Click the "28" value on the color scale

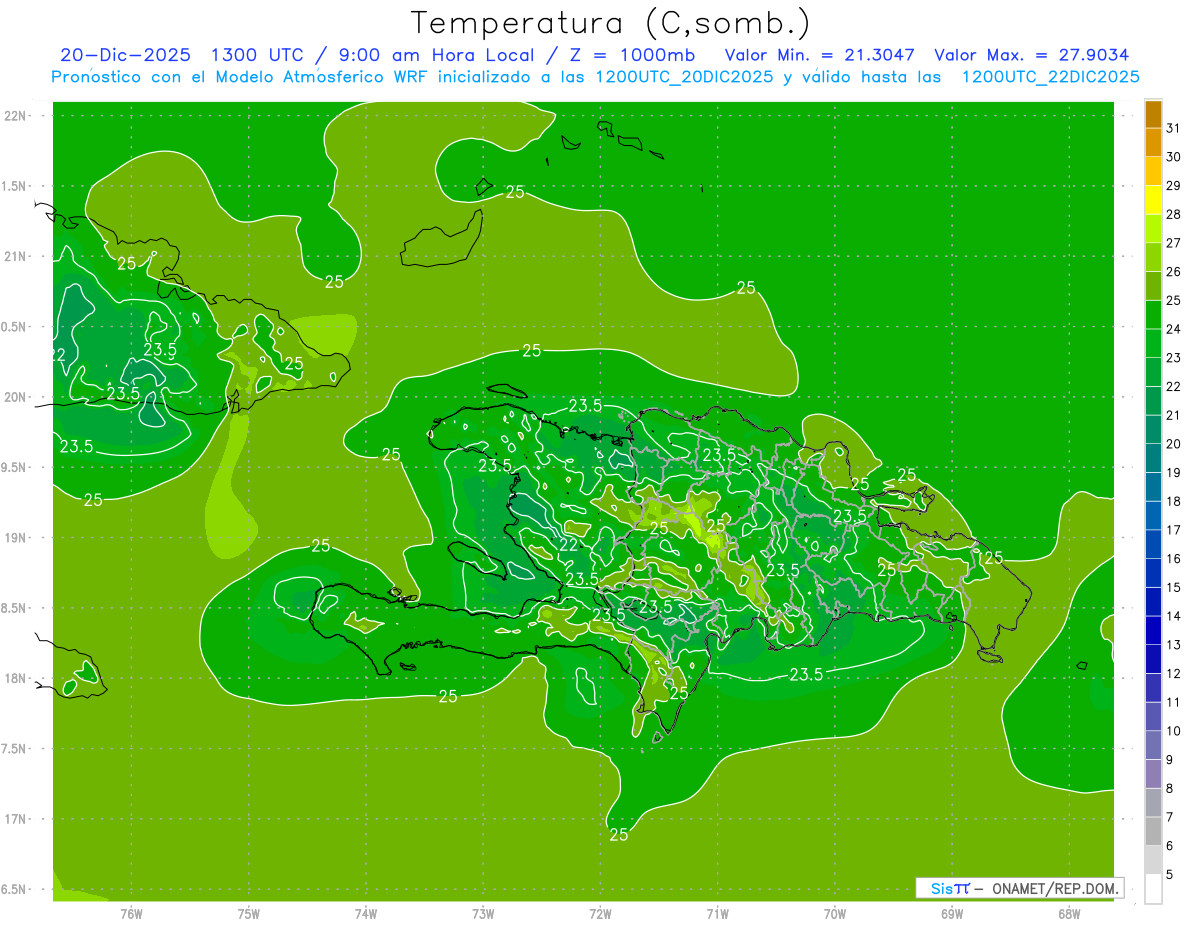pyautogui.click(x=1173, y=214)
